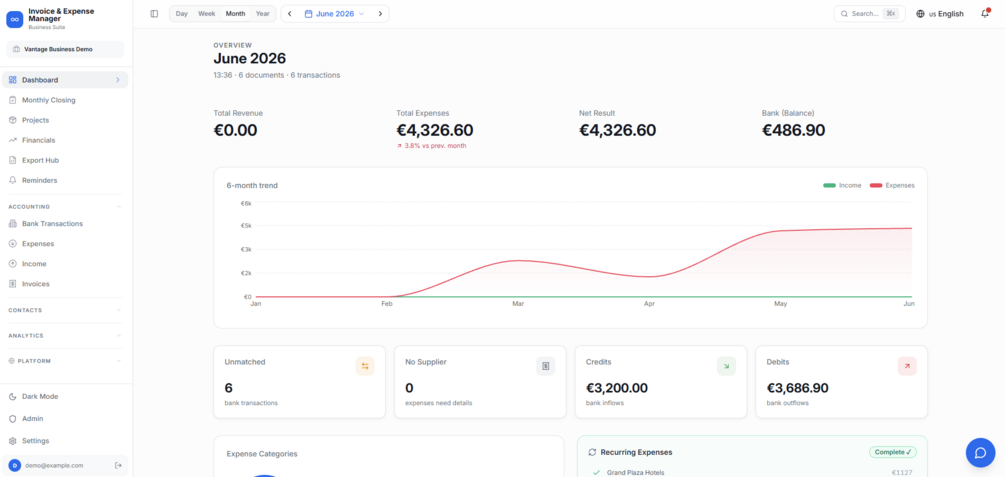Toggle Income series in chart legend
1005x477 pixels.
click(842, 185)
